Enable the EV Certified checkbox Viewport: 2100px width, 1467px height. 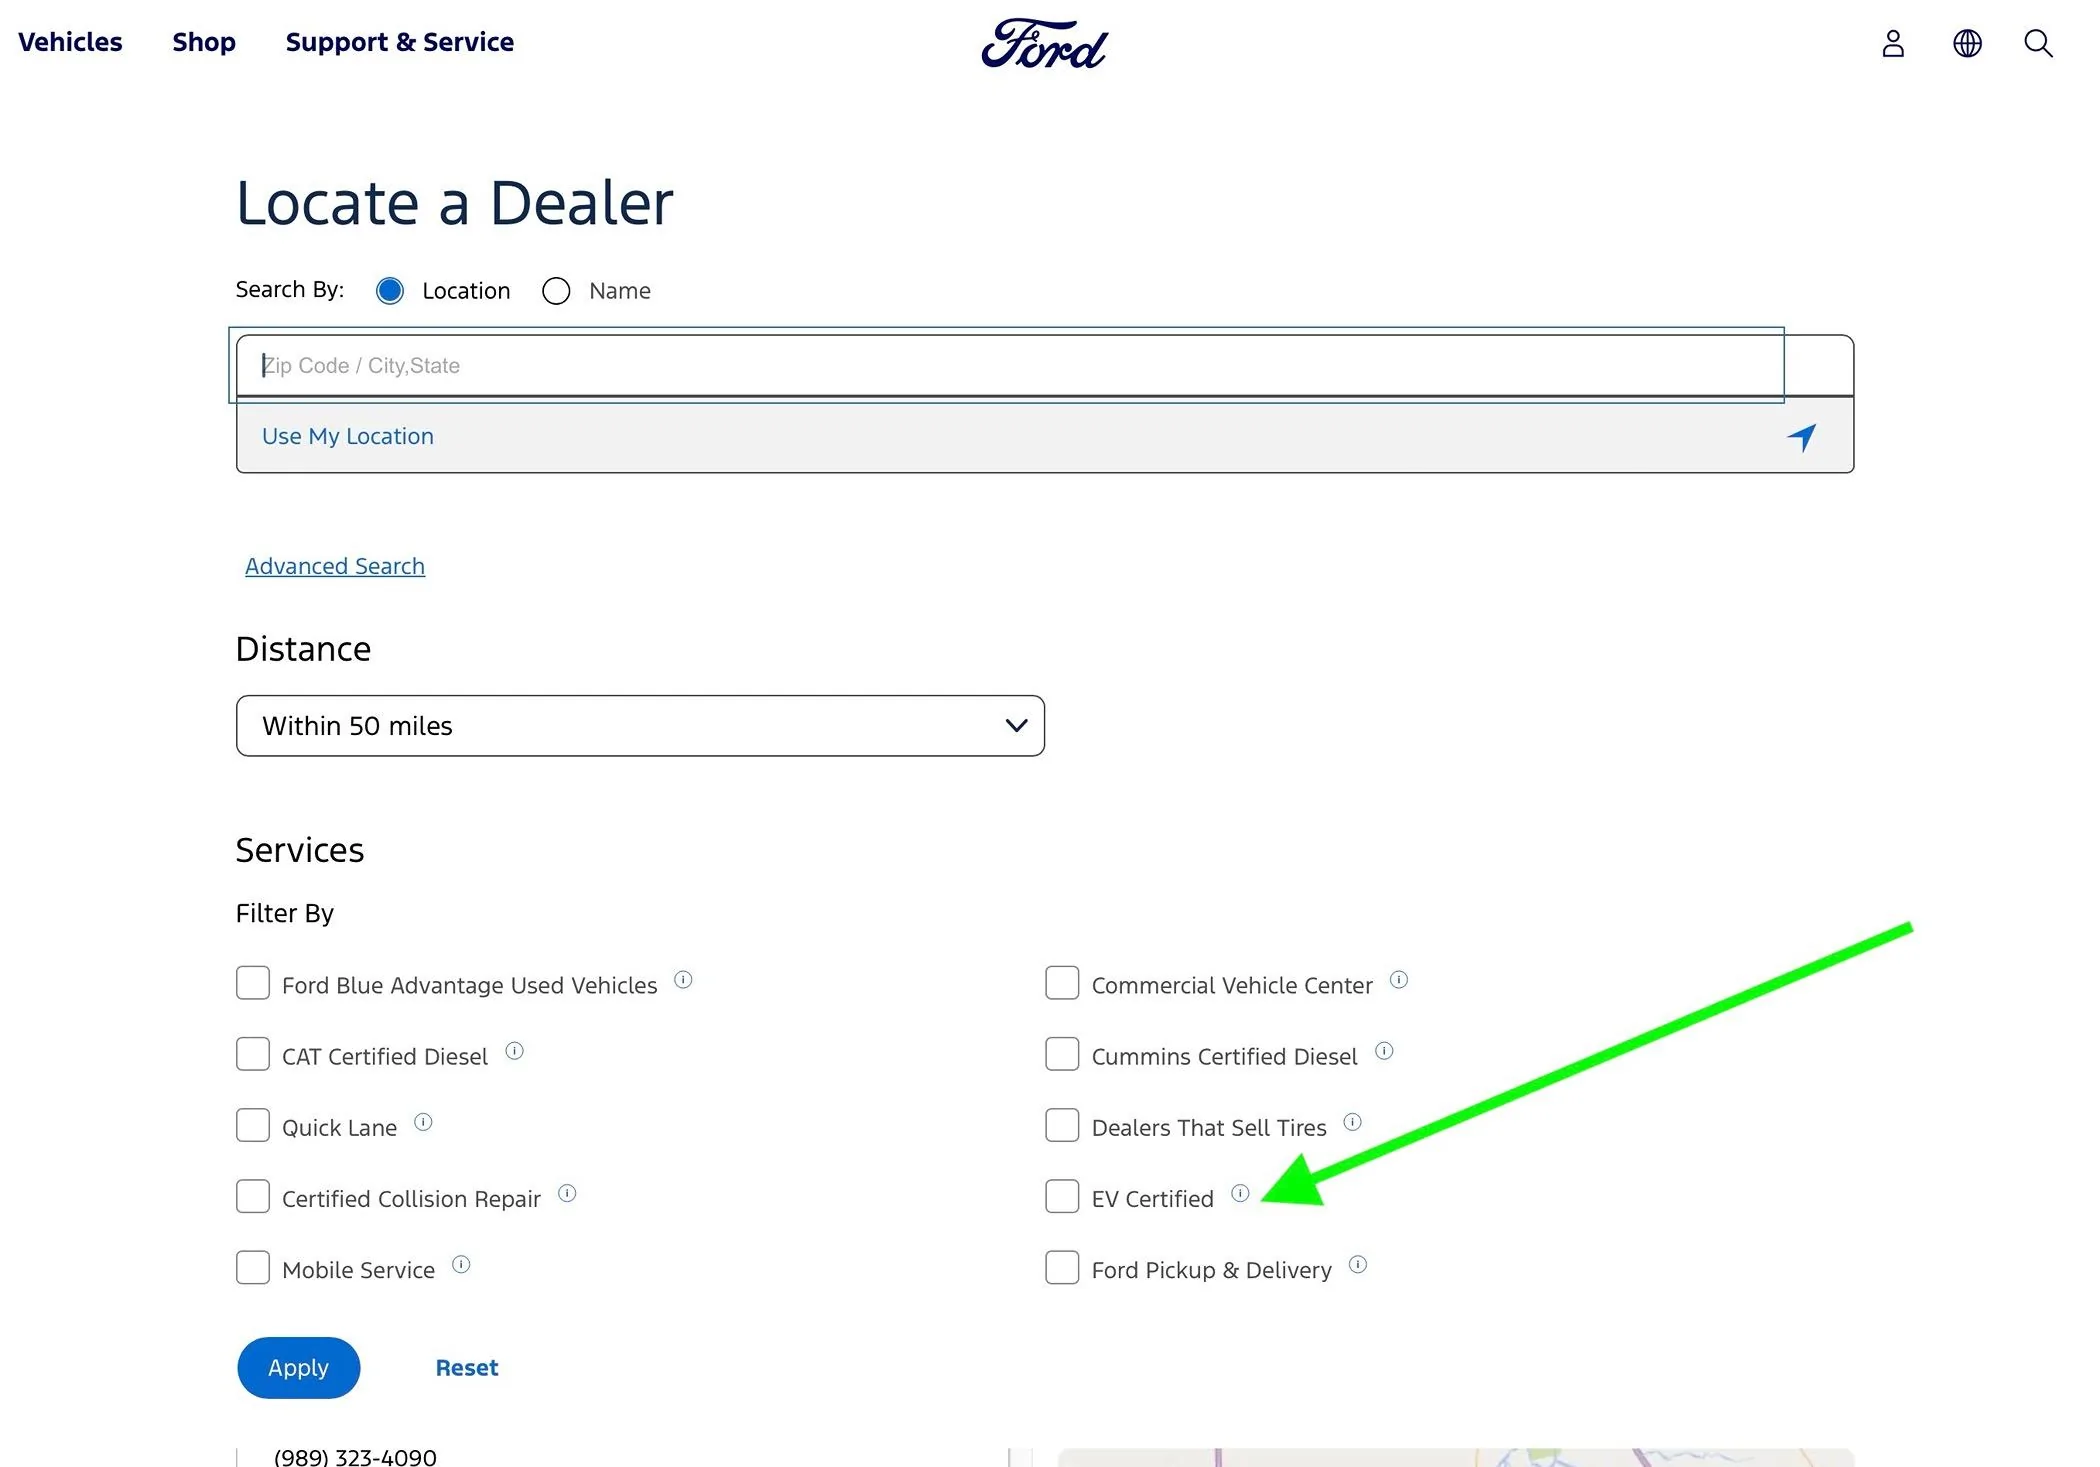click(x=1062, y=1196)
